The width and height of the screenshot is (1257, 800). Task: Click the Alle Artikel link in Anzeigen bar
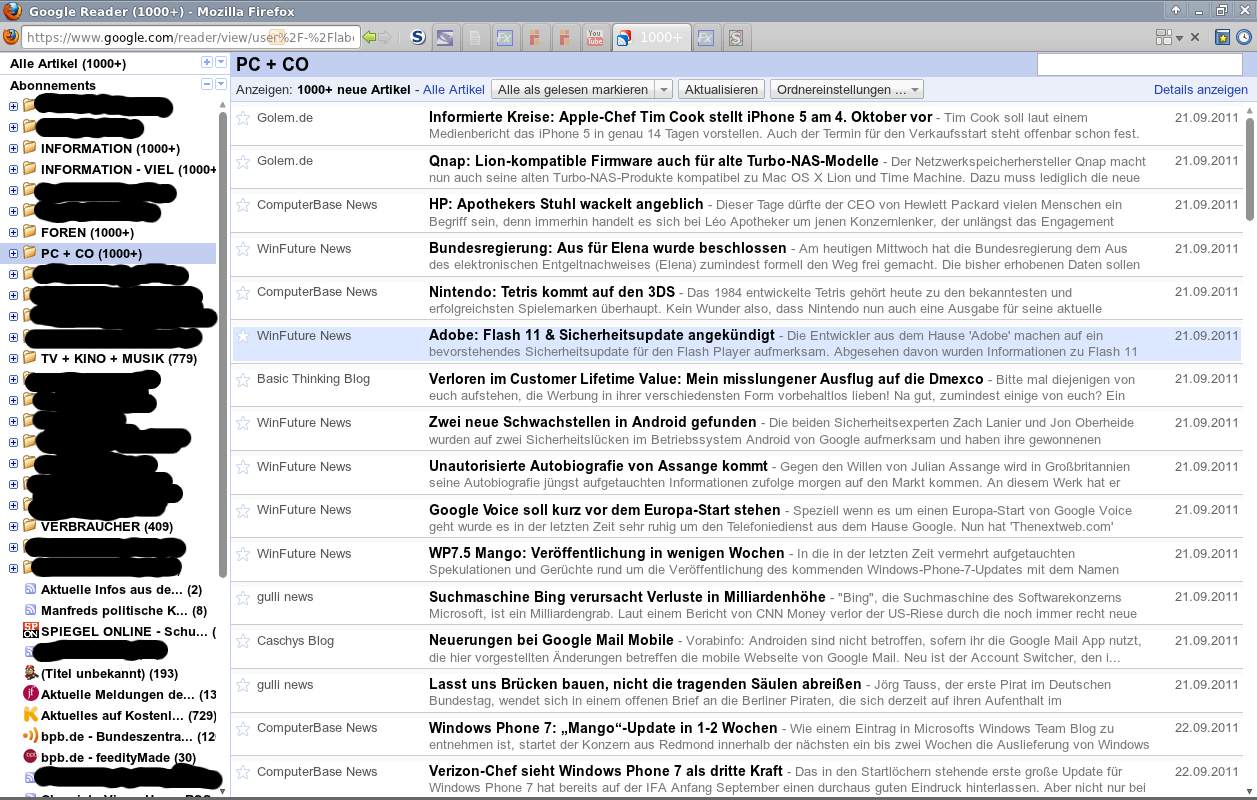(454, 90)
